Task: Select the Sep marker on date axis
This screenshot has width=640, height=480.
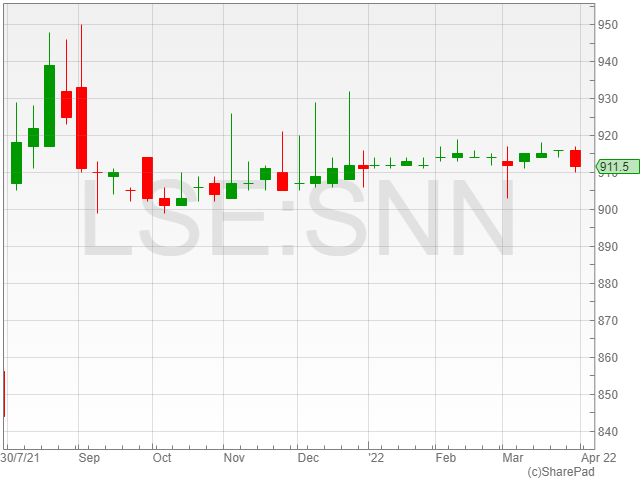Action: pos(89,457)
